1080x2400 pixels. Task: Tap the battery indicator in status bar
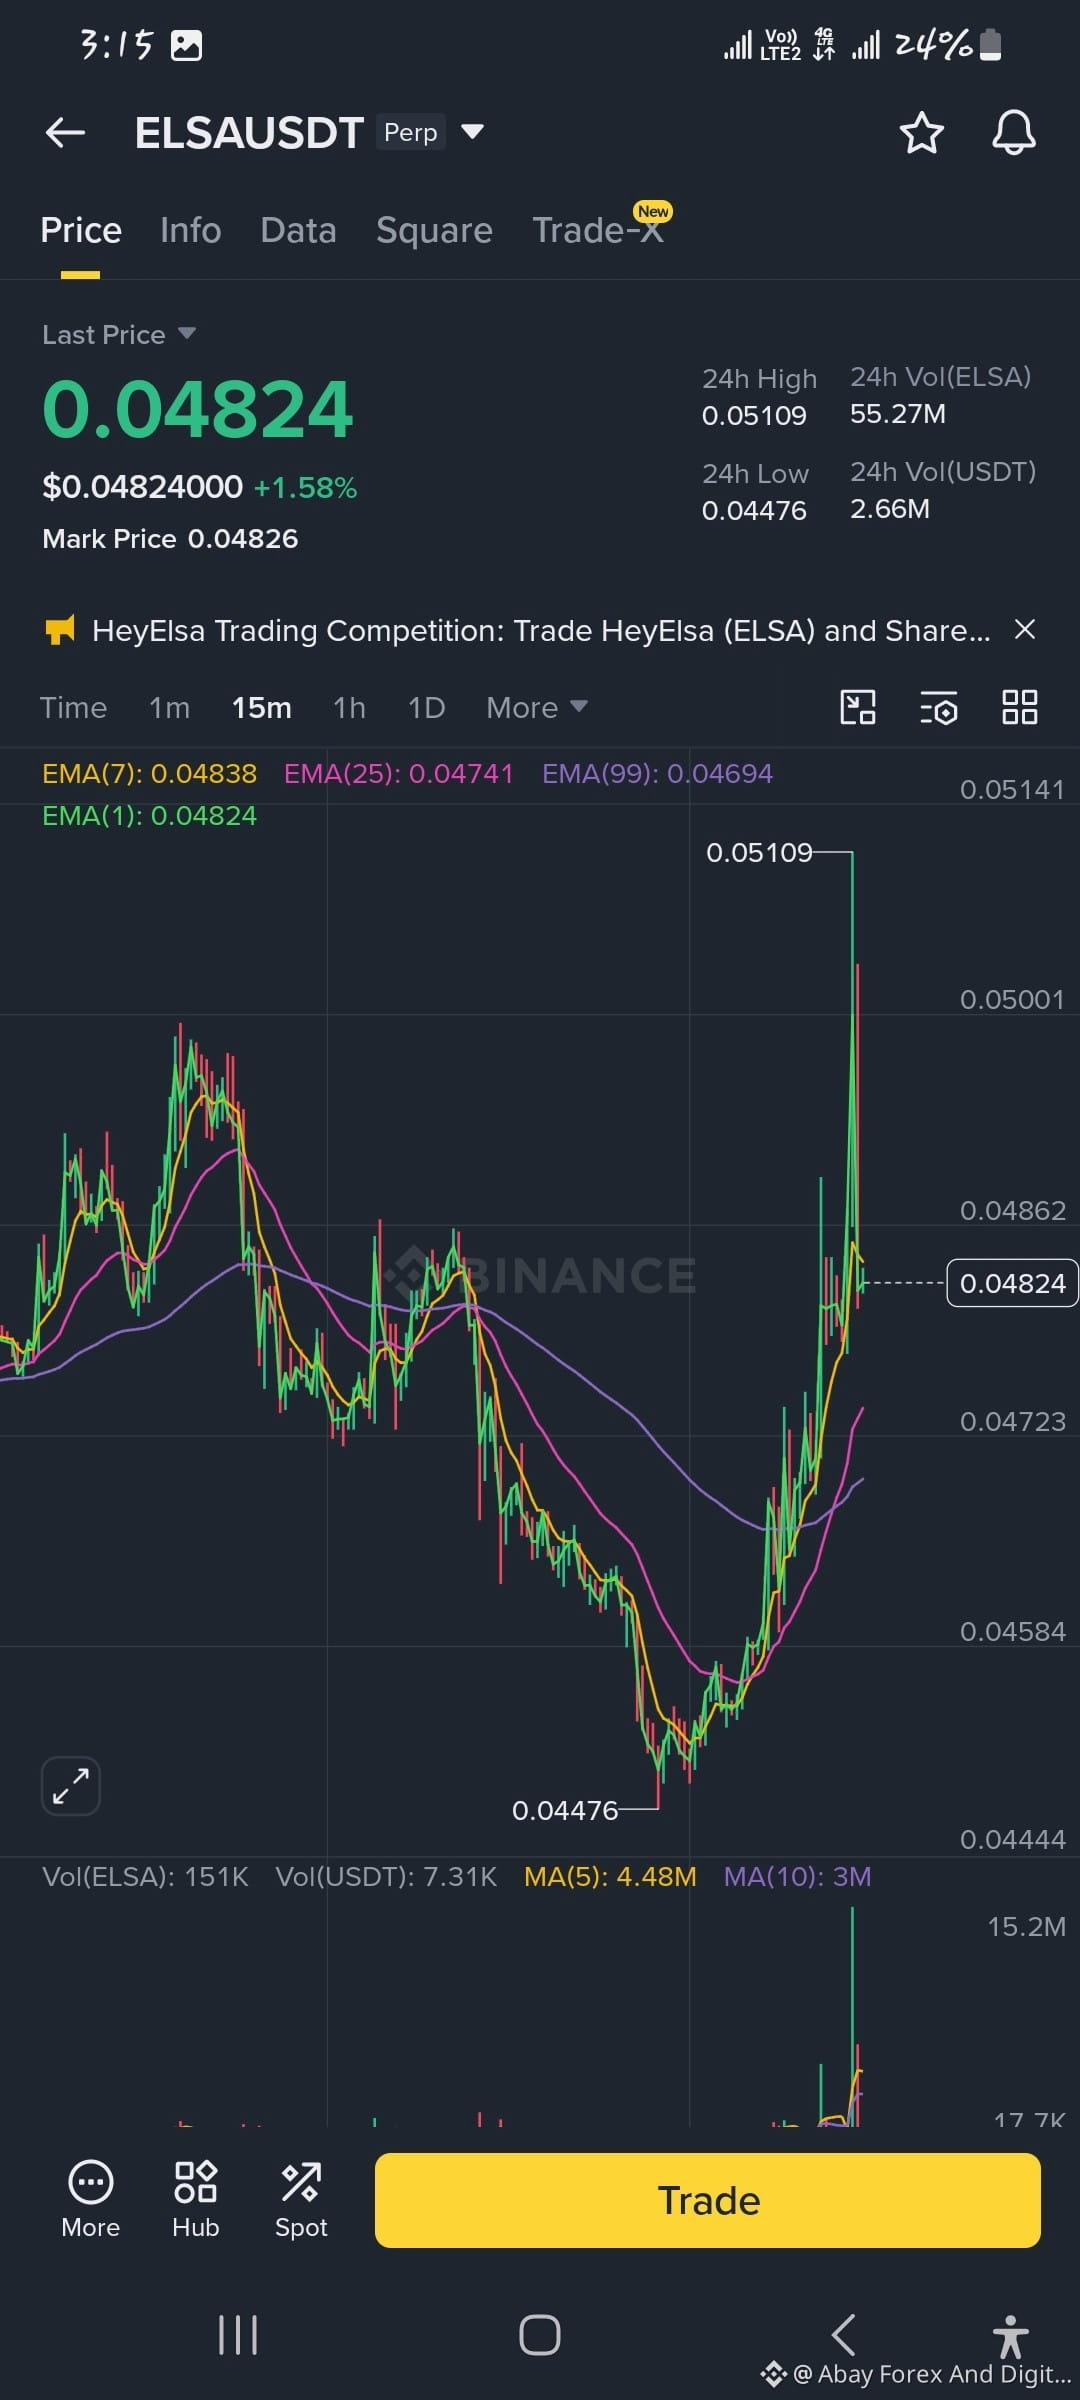[990, 45]
